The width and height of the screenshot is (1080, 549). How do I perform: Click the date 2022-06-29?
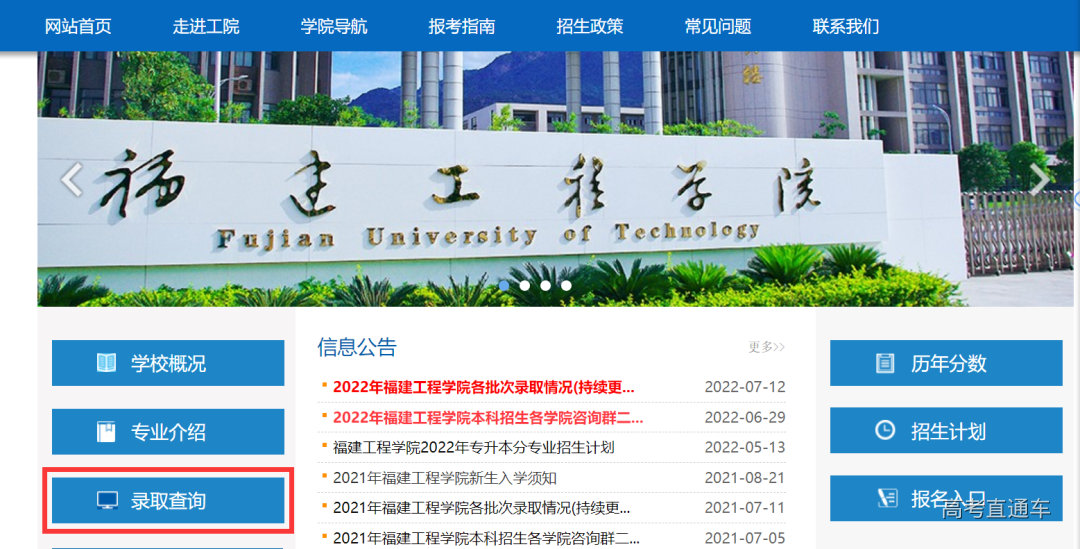tap(745, 417)
